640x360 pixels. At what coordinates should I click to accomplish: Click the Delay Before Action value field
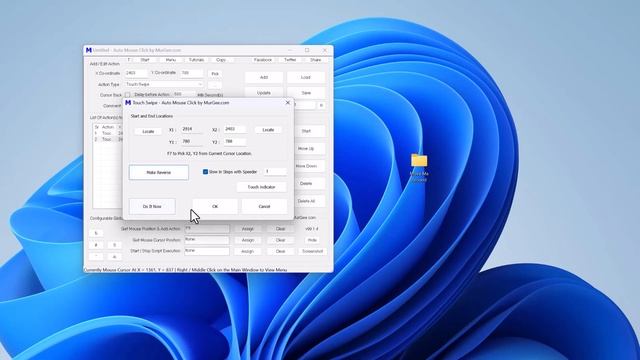coord(184,94)
